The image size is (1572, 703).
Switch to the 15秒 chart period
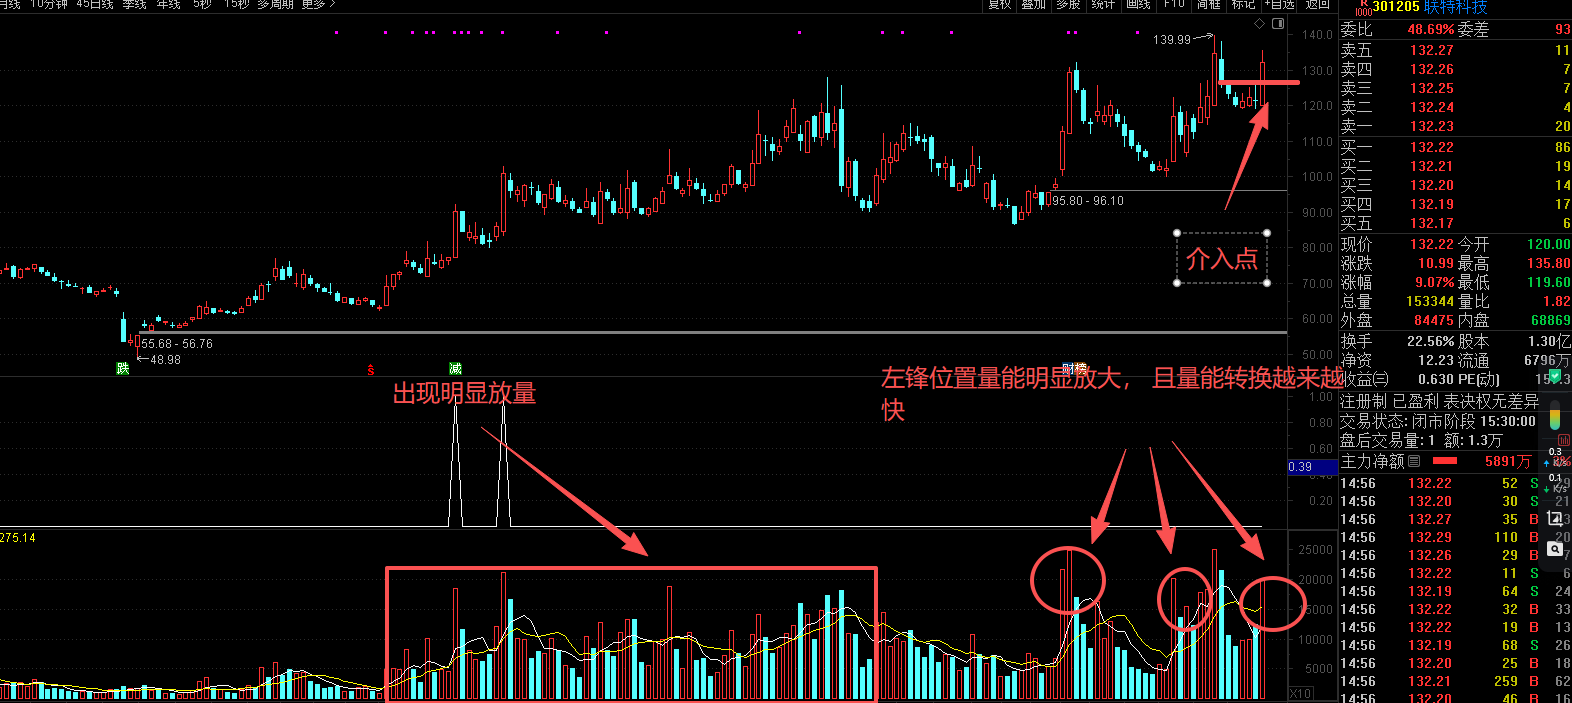pyautogui.click(x=237, y=5)
